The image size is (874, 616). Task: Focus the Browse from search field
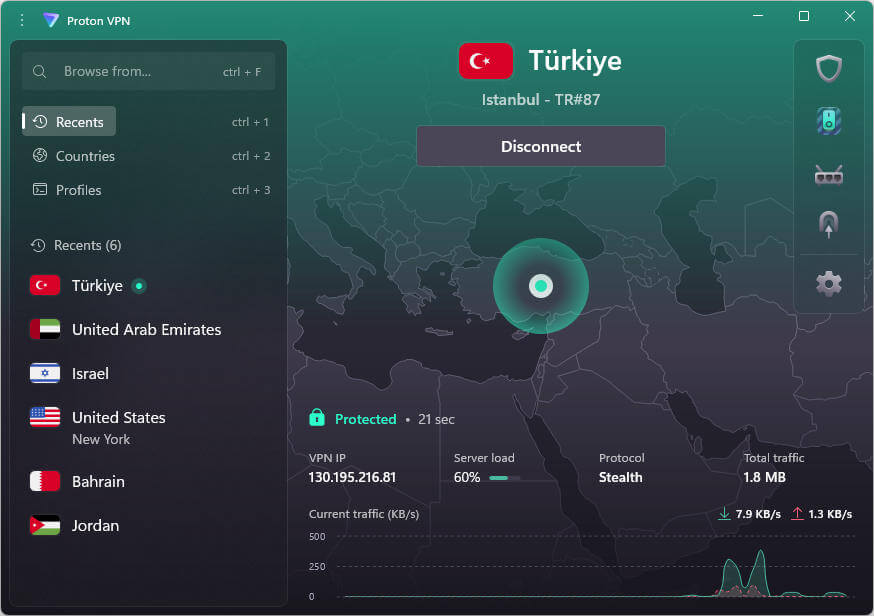pos(149,71)
